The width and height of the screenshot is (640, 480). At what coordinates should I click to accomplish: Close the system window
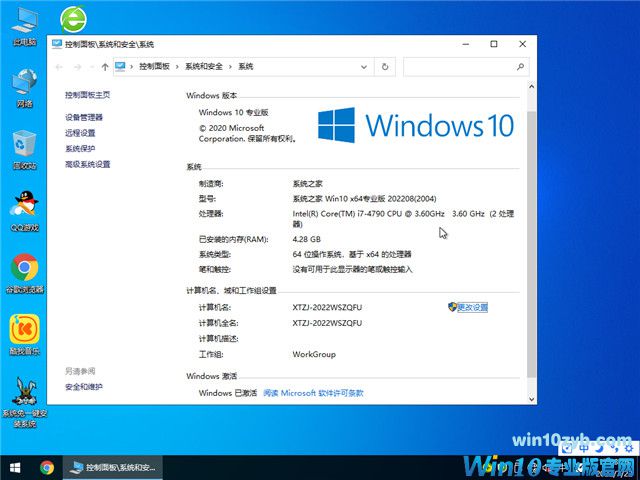coord(522,44)
